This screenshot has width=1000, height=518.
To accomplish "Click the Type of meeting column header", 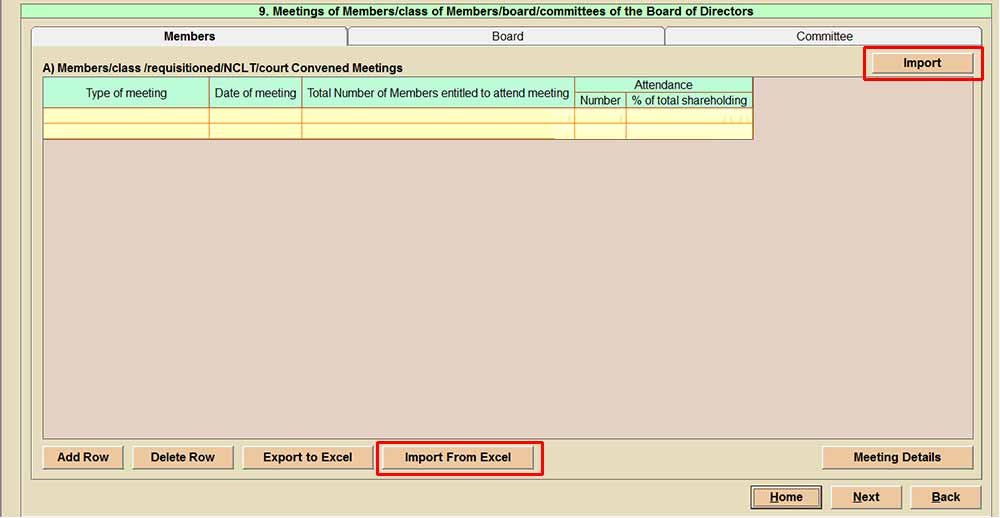I will click(126, 93).
